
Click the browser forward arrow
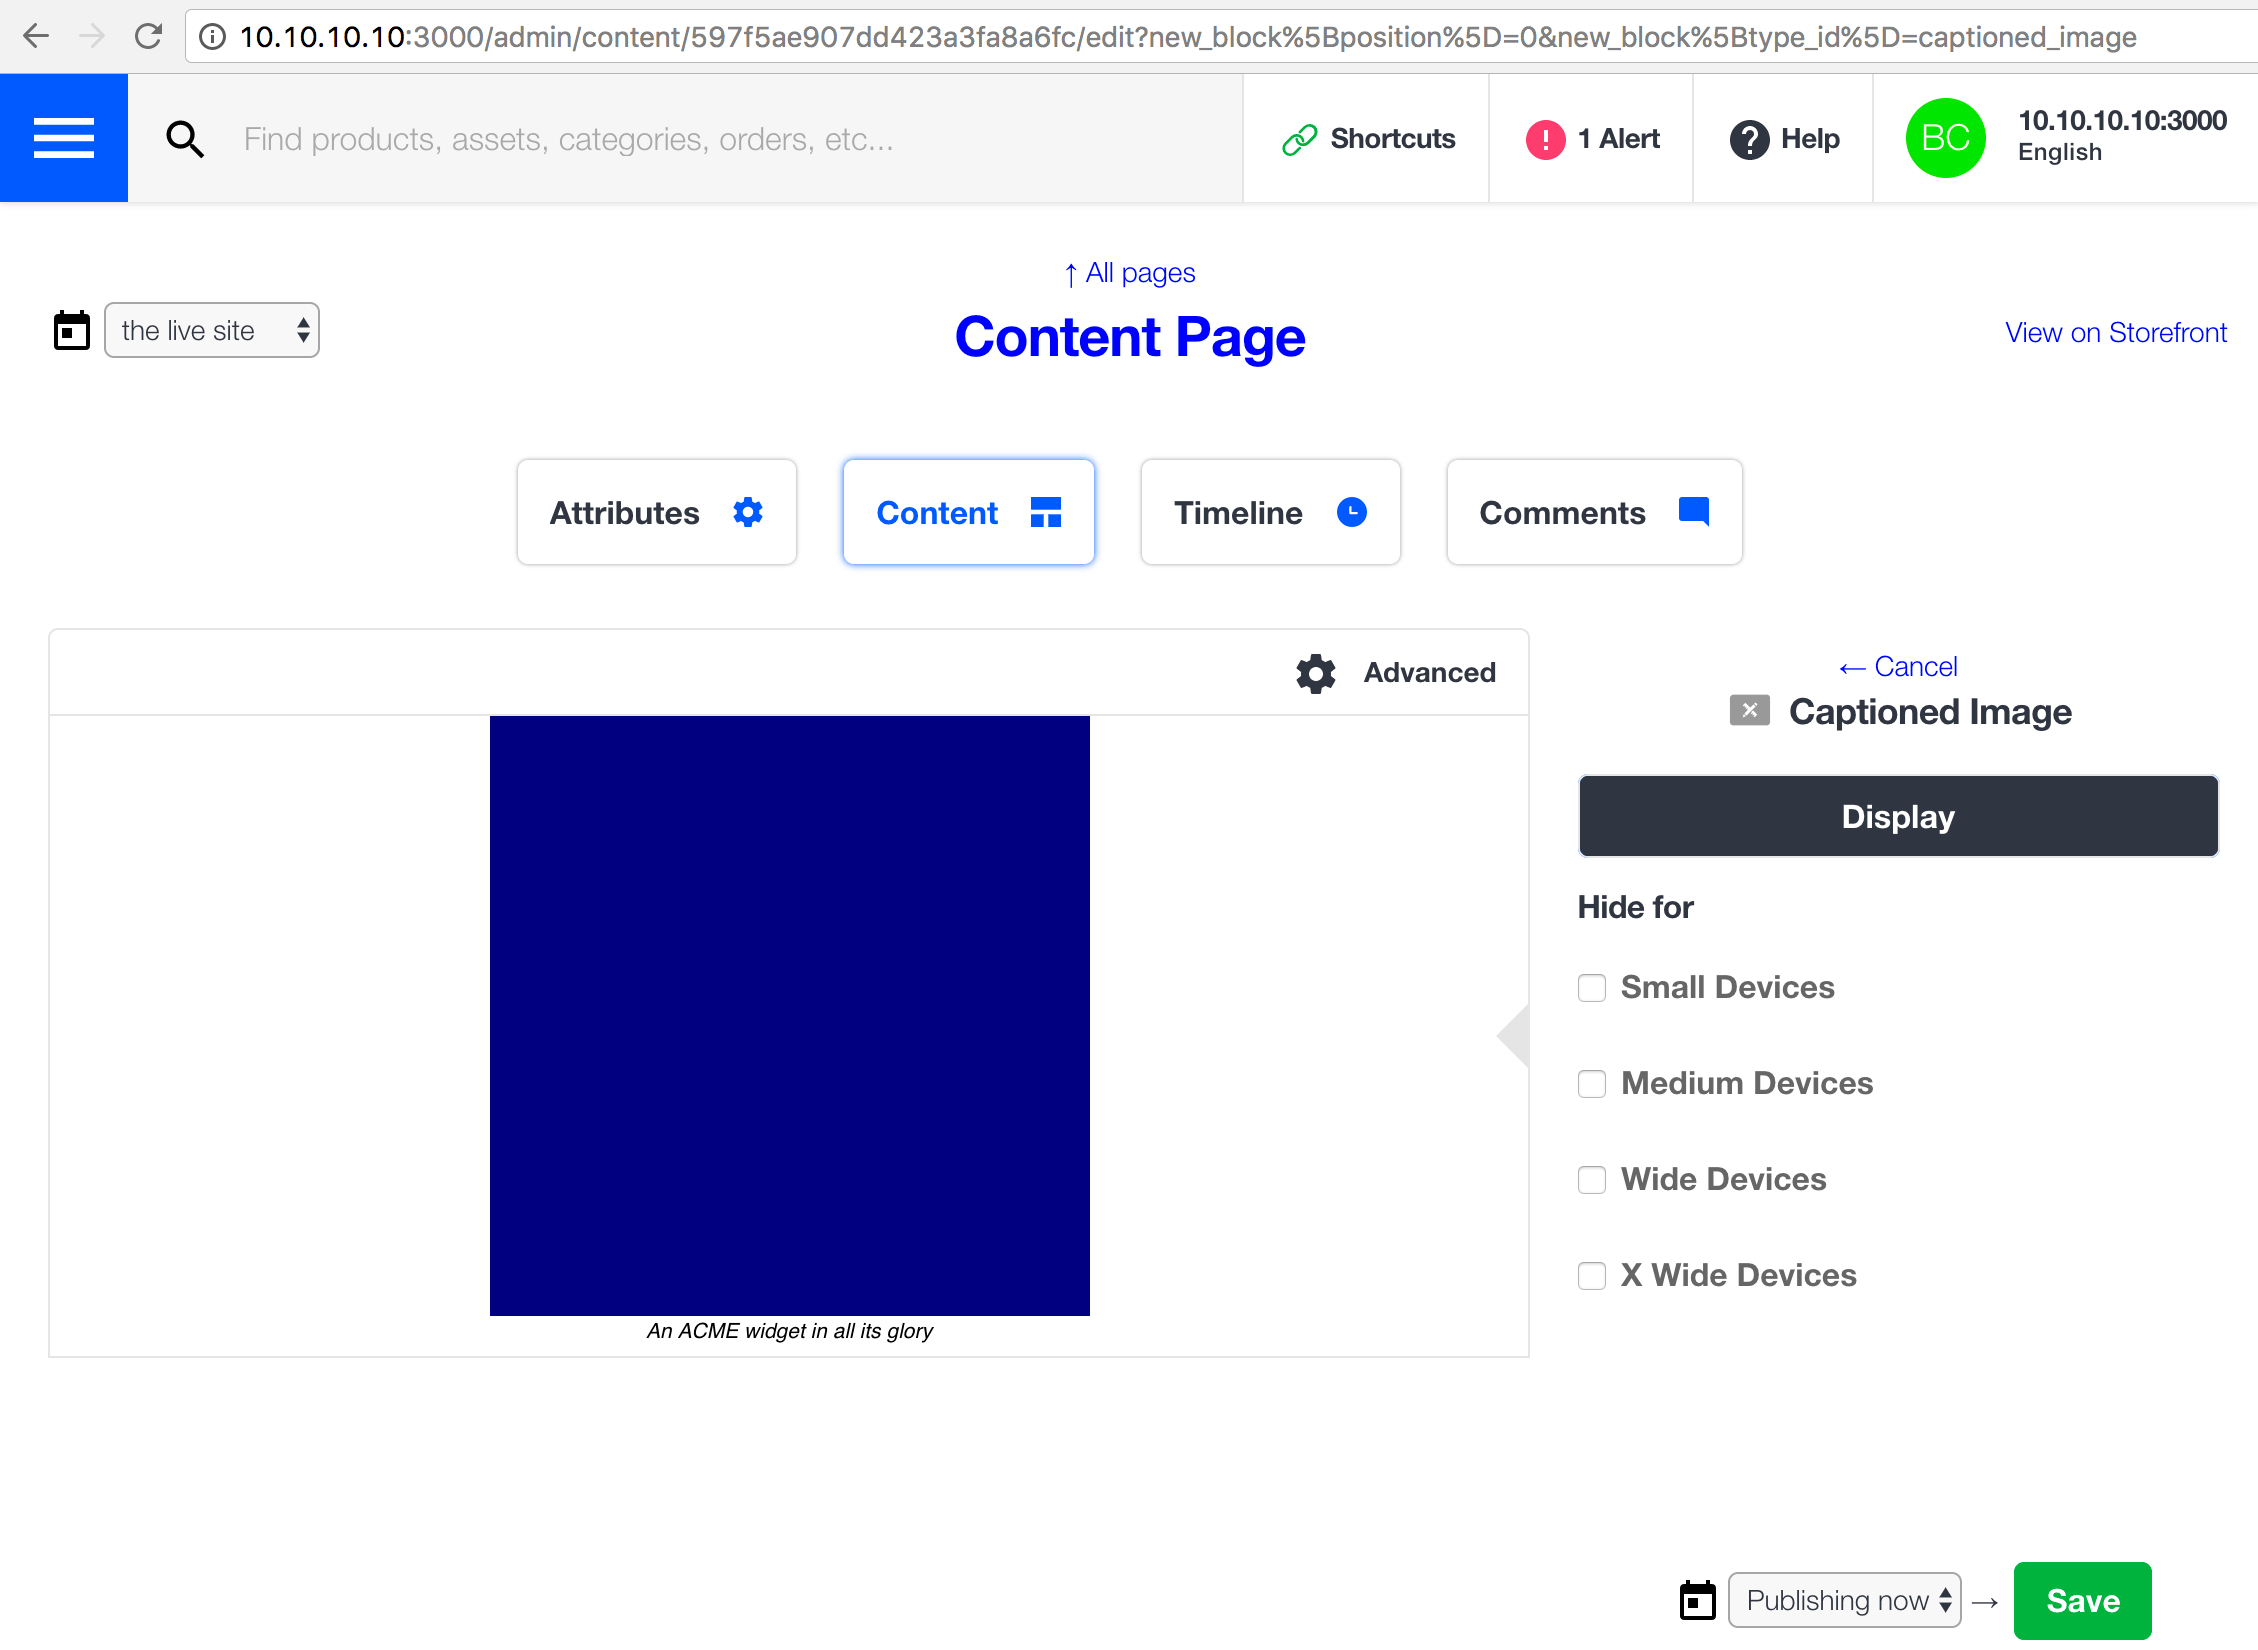click(93, 37)
